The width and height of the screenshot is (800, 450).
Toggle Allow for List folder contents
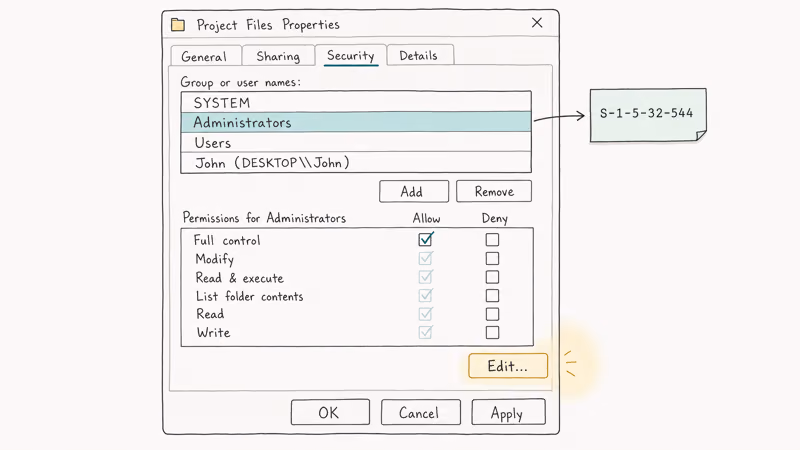426,295
